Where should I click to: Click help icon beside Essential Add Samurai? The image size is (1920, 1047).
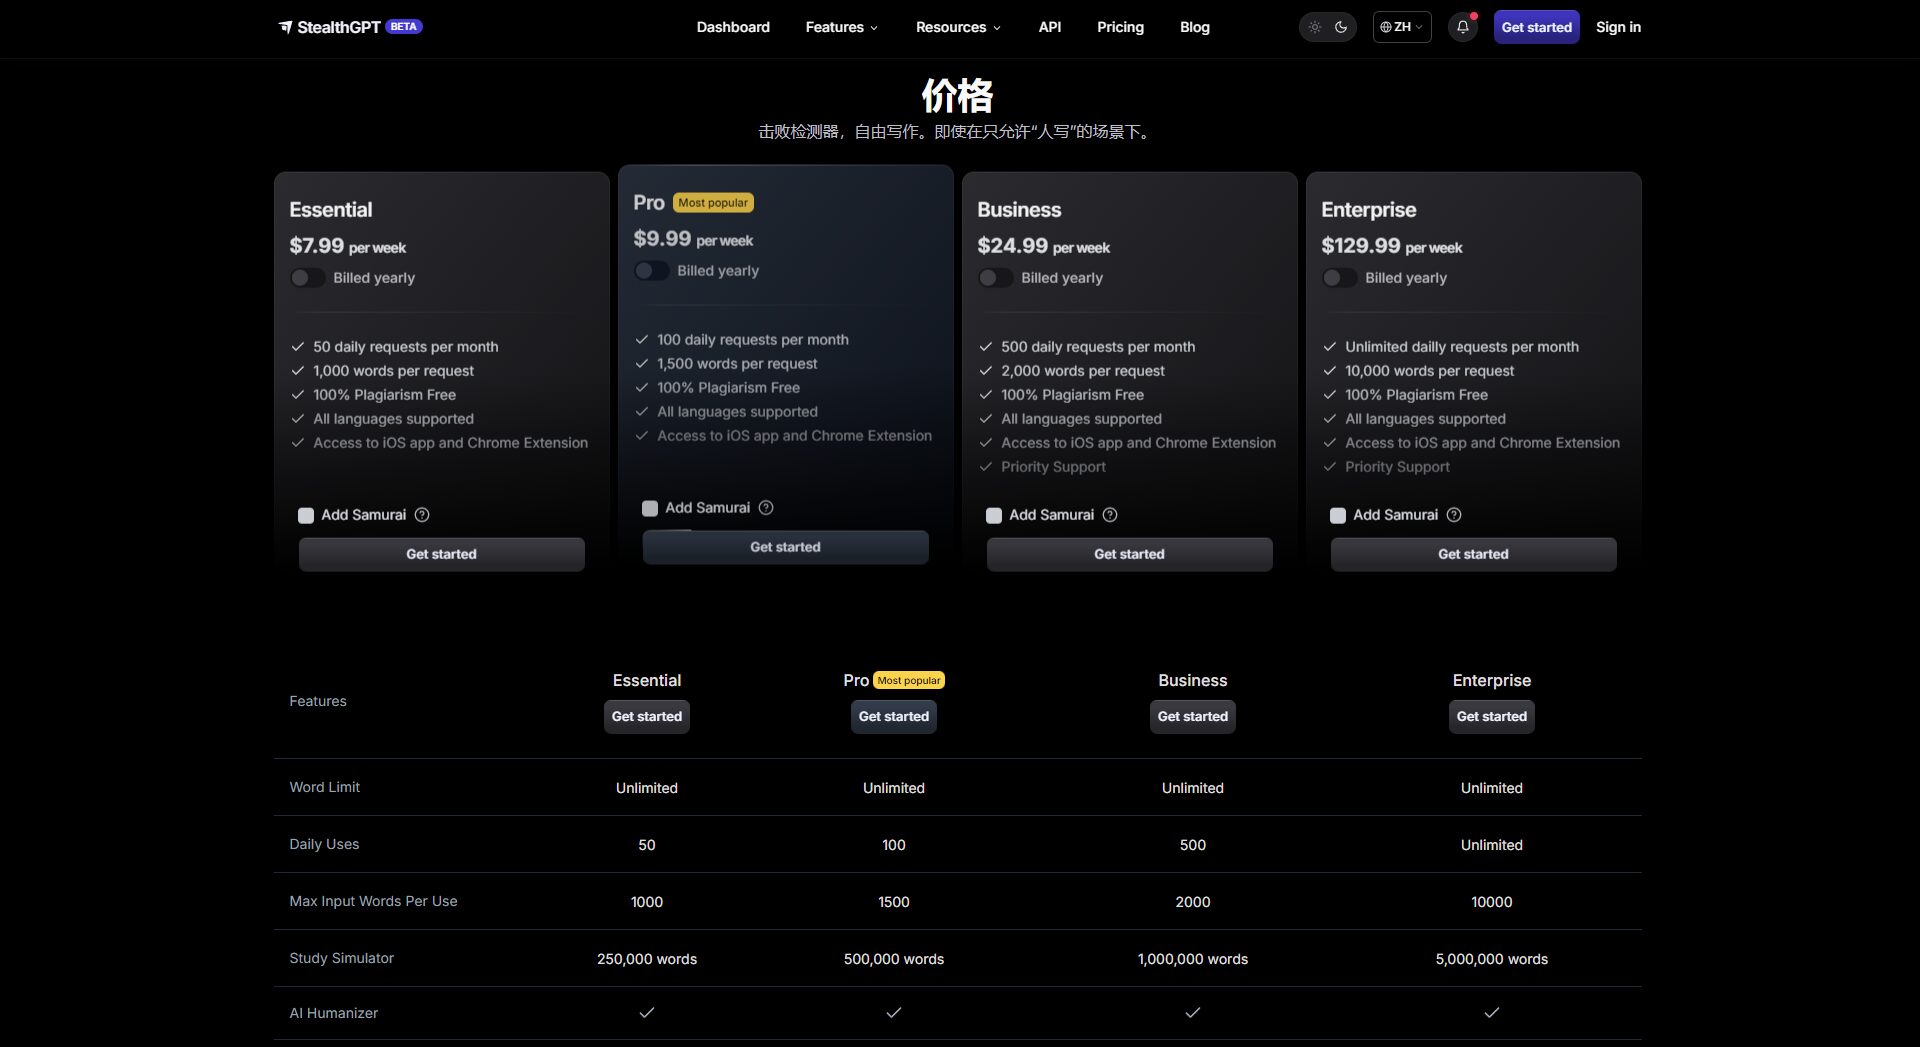tap(422, 515)
